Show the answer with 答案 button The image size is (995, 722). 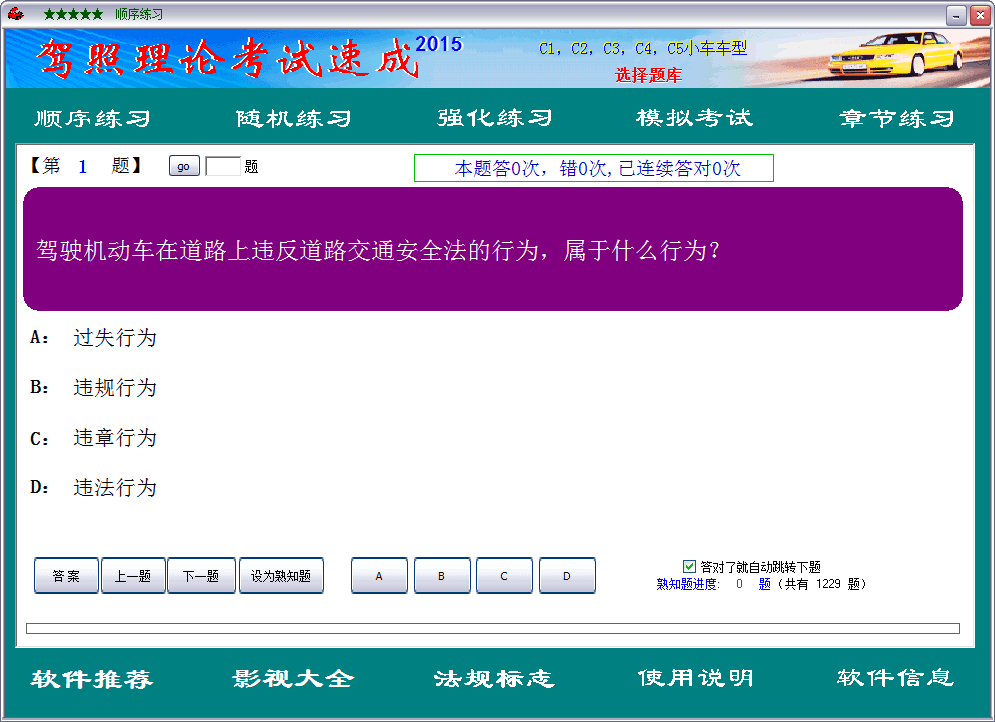tap(66, 576)
